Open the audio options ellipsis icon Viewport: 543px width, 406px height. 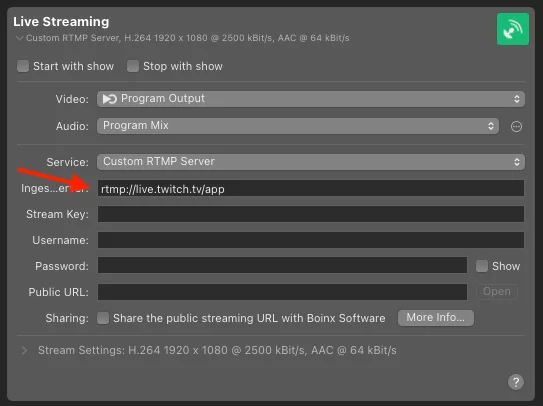click(516, 126)
